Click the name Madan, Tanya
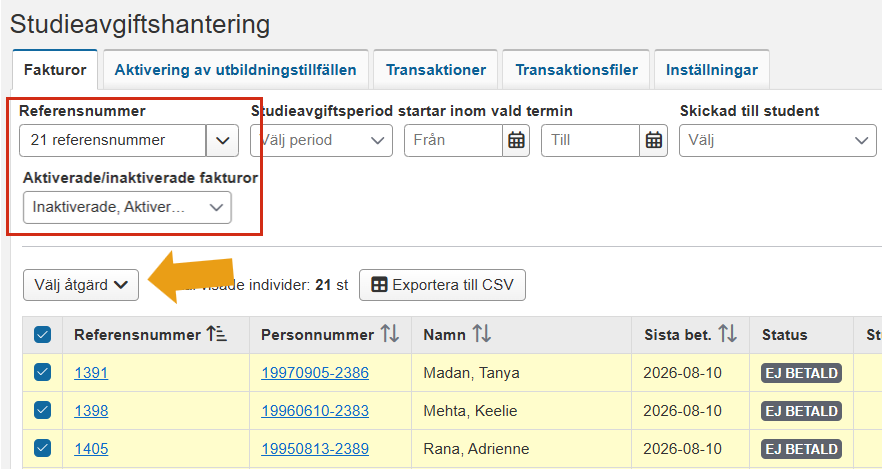 471,373
